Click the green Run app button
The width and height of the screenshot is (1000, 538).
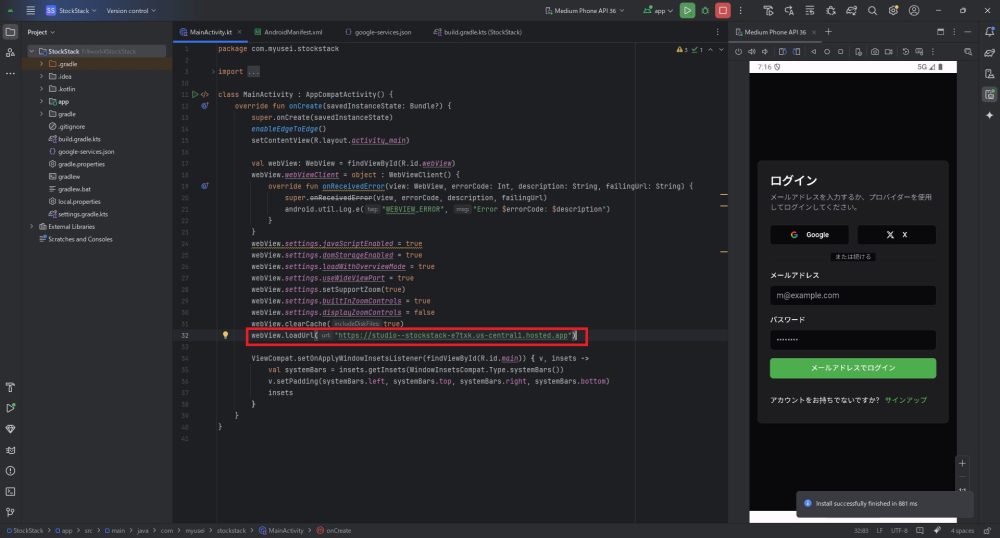pyautogui.click(x=687, y=10)
